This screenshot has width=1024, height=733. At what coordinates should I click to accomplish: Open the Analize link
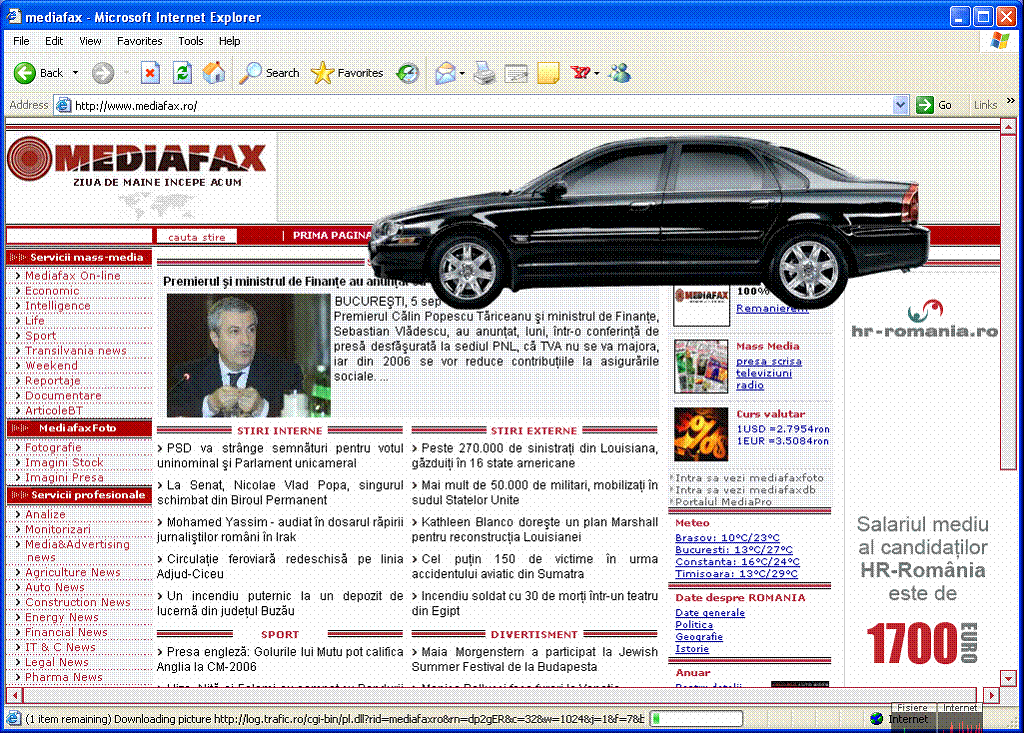click(45, 514)
